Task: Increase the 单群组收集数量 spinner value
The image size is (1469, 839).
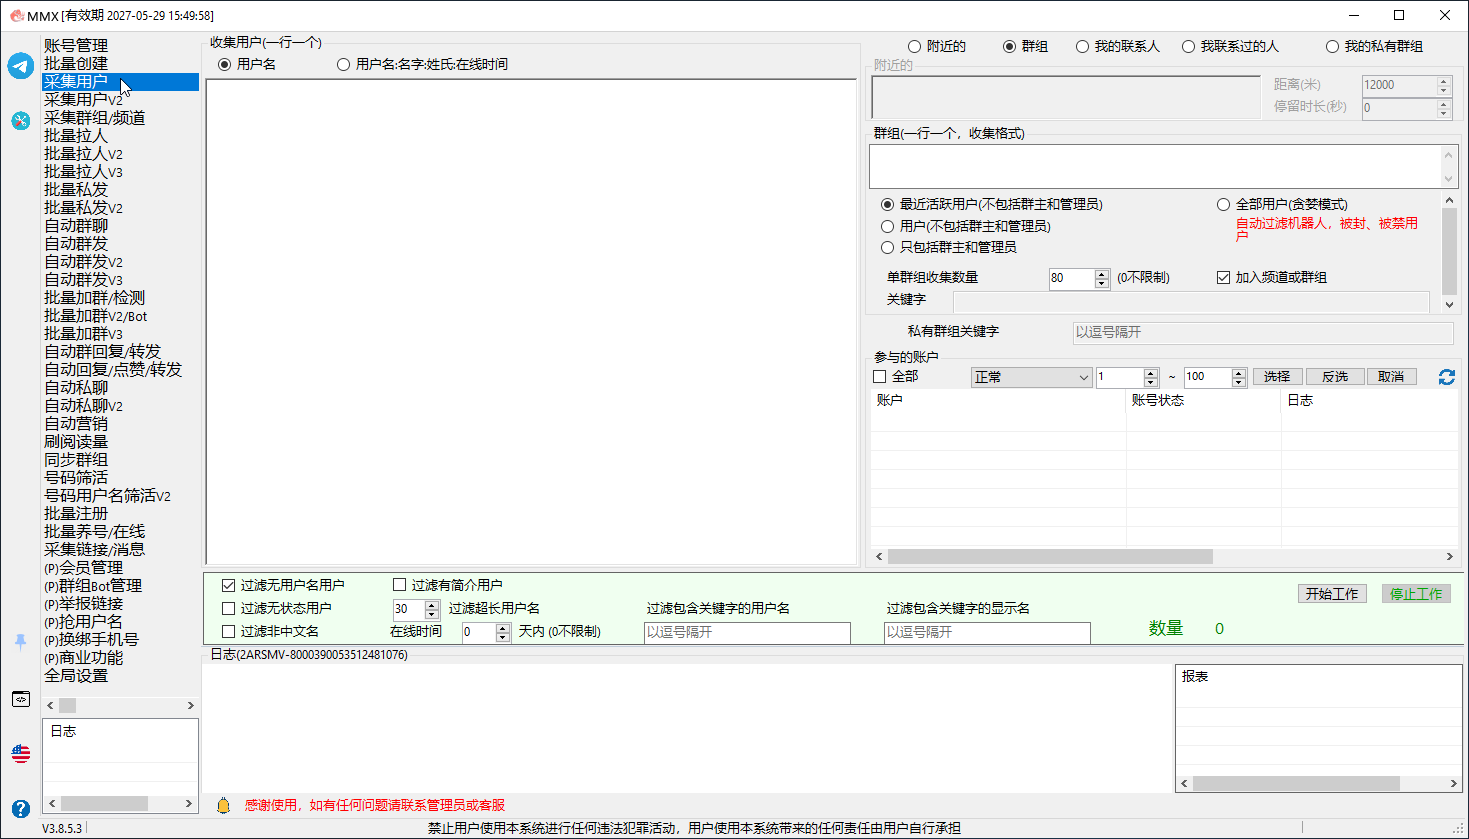Action: point(1101,273)
